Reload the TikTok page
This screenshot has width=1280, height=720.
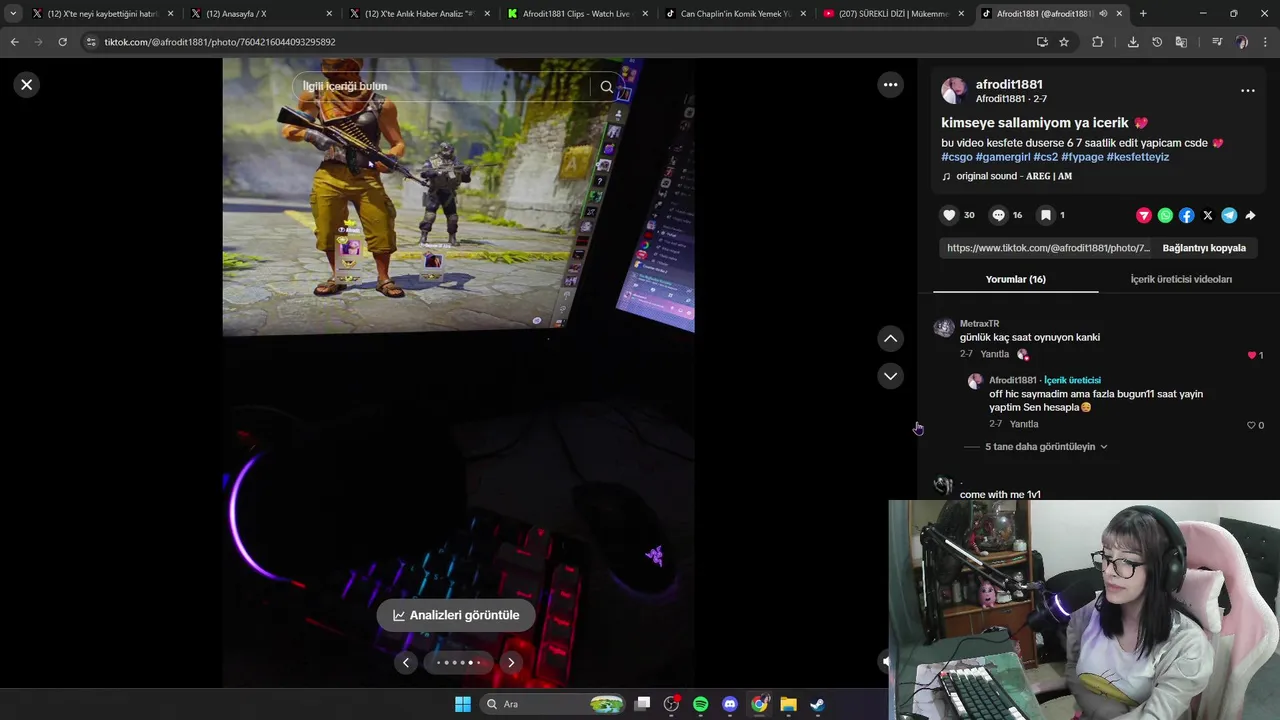point(62,42)
